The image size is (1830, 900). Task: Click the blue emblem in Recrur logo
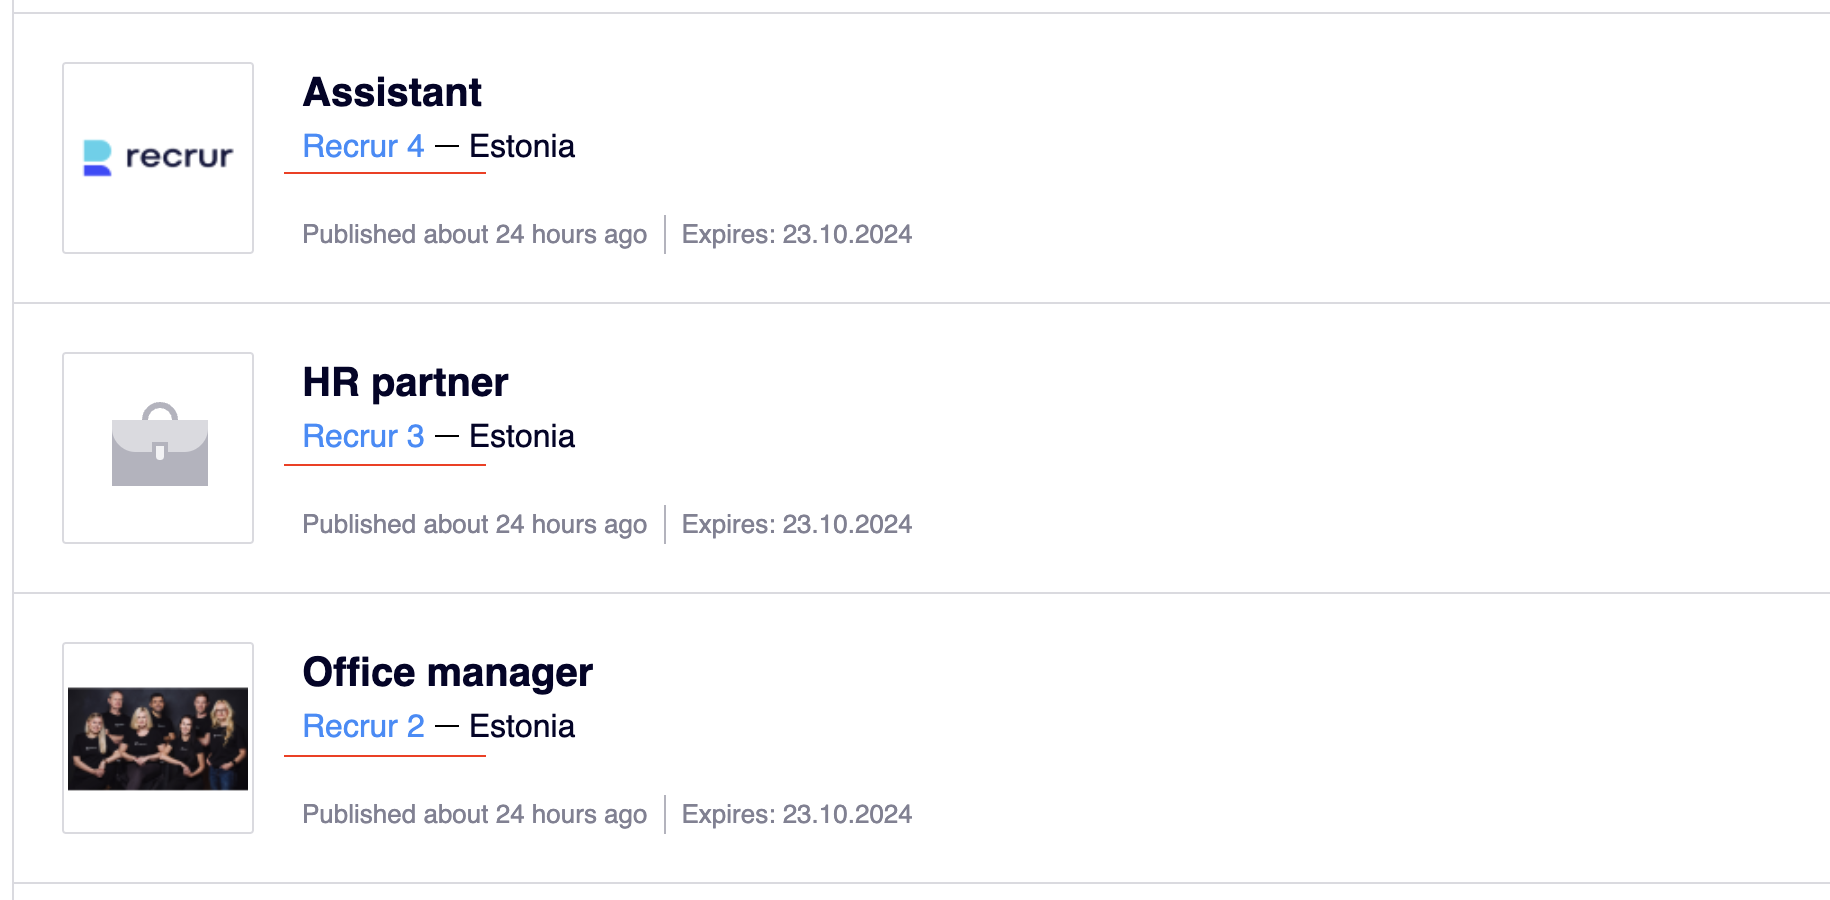97,158
